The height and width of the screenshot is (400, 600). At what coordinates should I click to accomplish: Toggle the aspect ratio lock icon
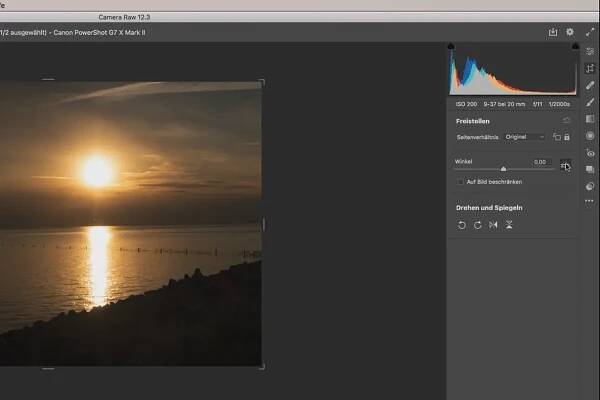pos(567,137)
